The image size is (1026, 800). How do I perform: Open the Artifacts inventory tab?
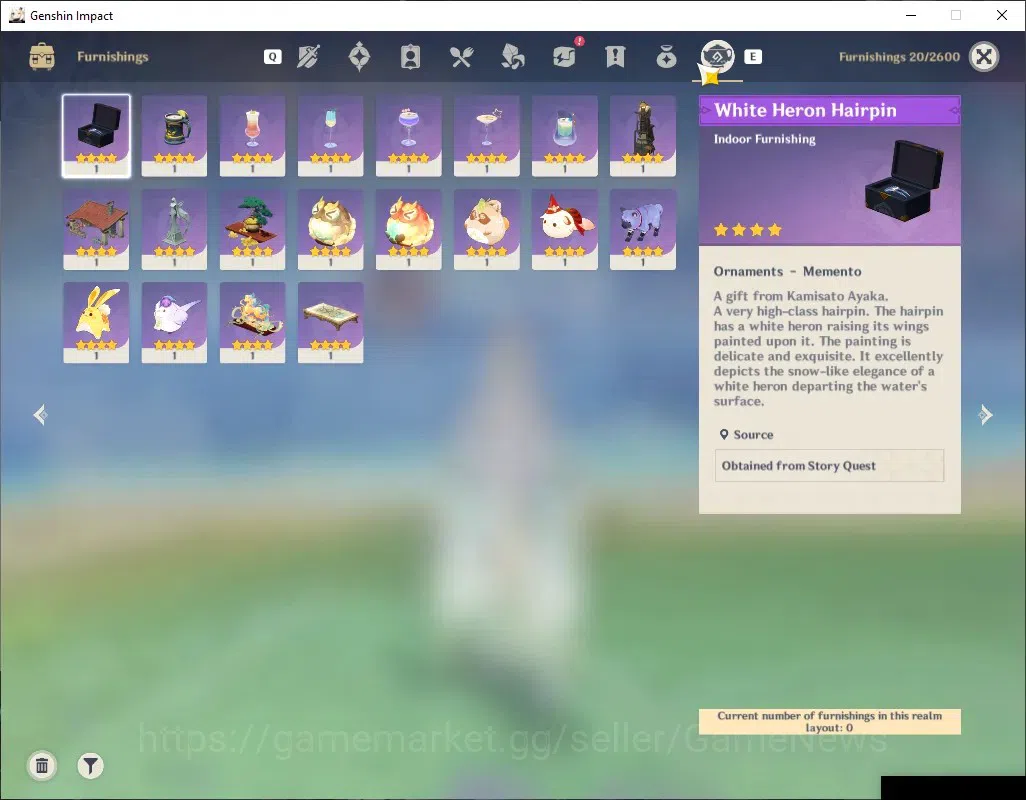click(x=359, y=56)
